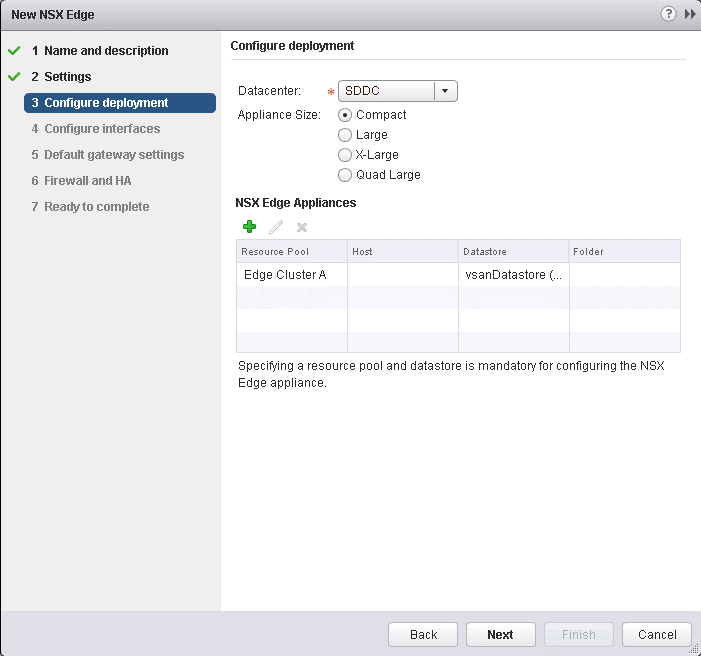The image size is (701, 656).
Task: Select step 3 Configure deployment
Action: [106, 103]
